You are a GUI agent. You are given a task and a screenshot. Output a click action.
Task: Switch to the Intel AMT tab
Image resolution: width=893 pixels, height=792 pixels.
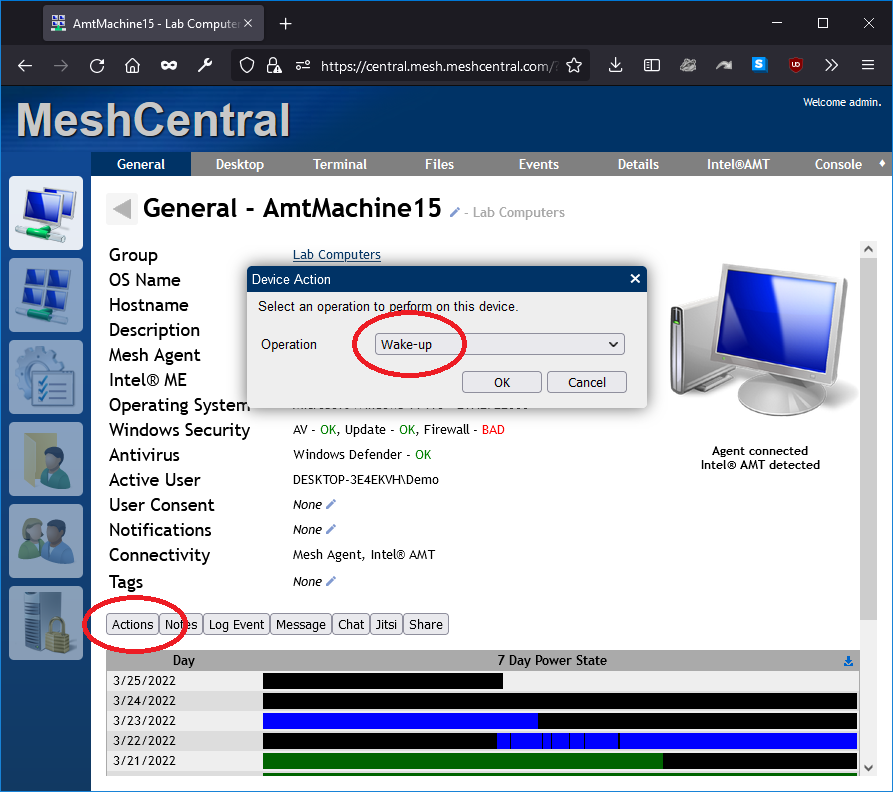point(738,164)
